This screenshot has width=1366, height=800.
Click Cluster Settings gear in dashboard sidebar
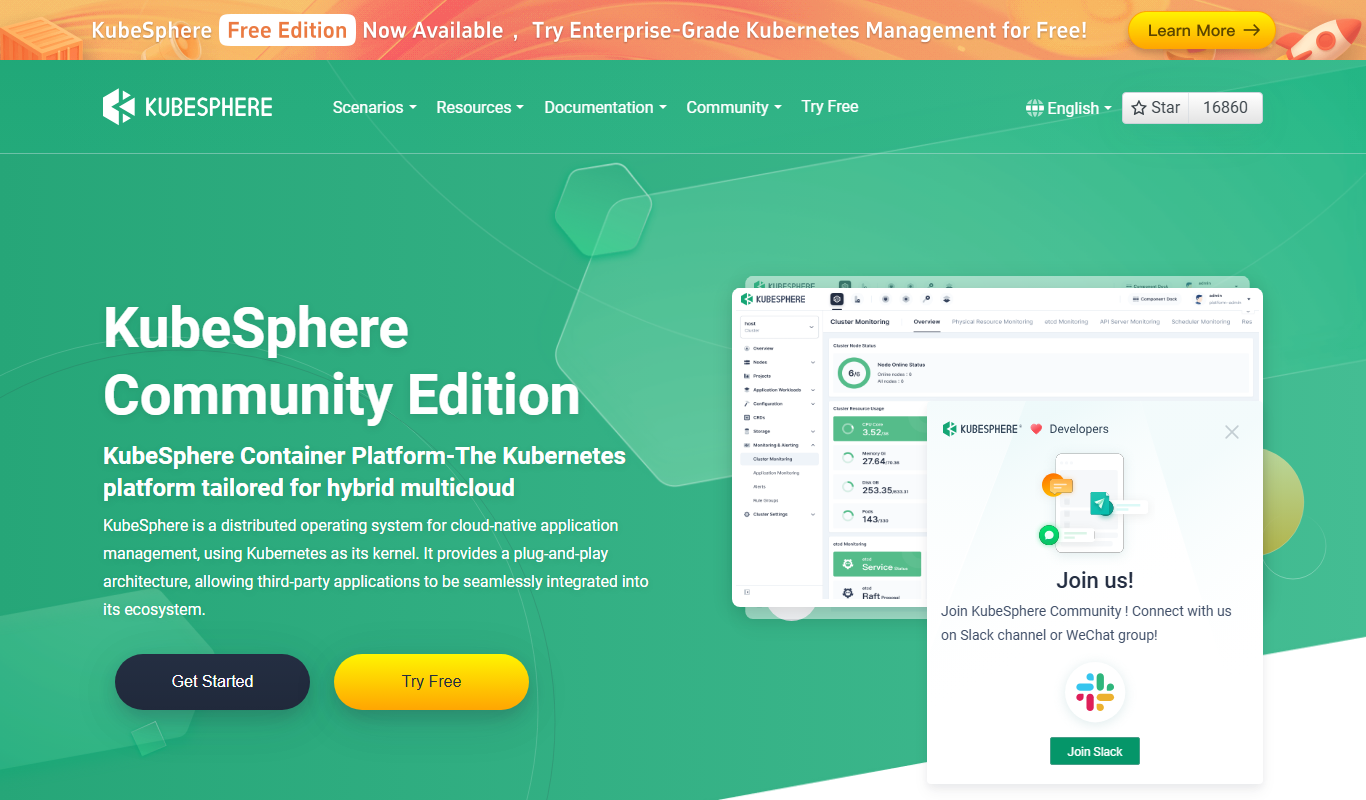pos(747,514)
